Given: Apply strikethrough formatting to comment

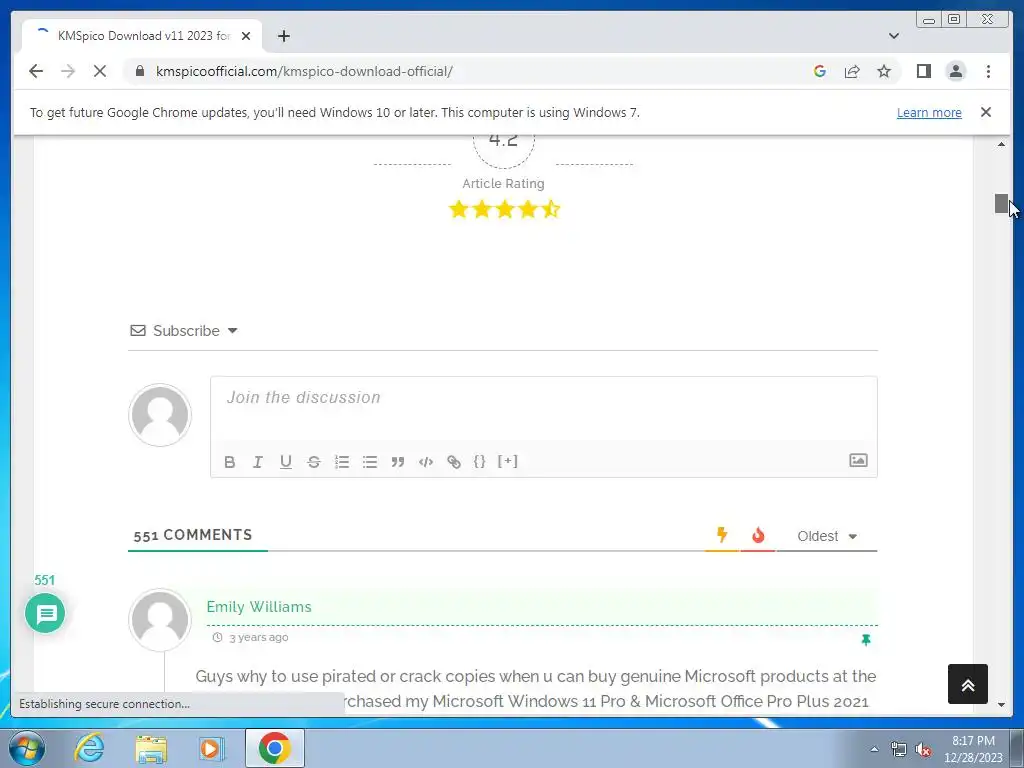Looking at the screenshot, I should point(313,462).
